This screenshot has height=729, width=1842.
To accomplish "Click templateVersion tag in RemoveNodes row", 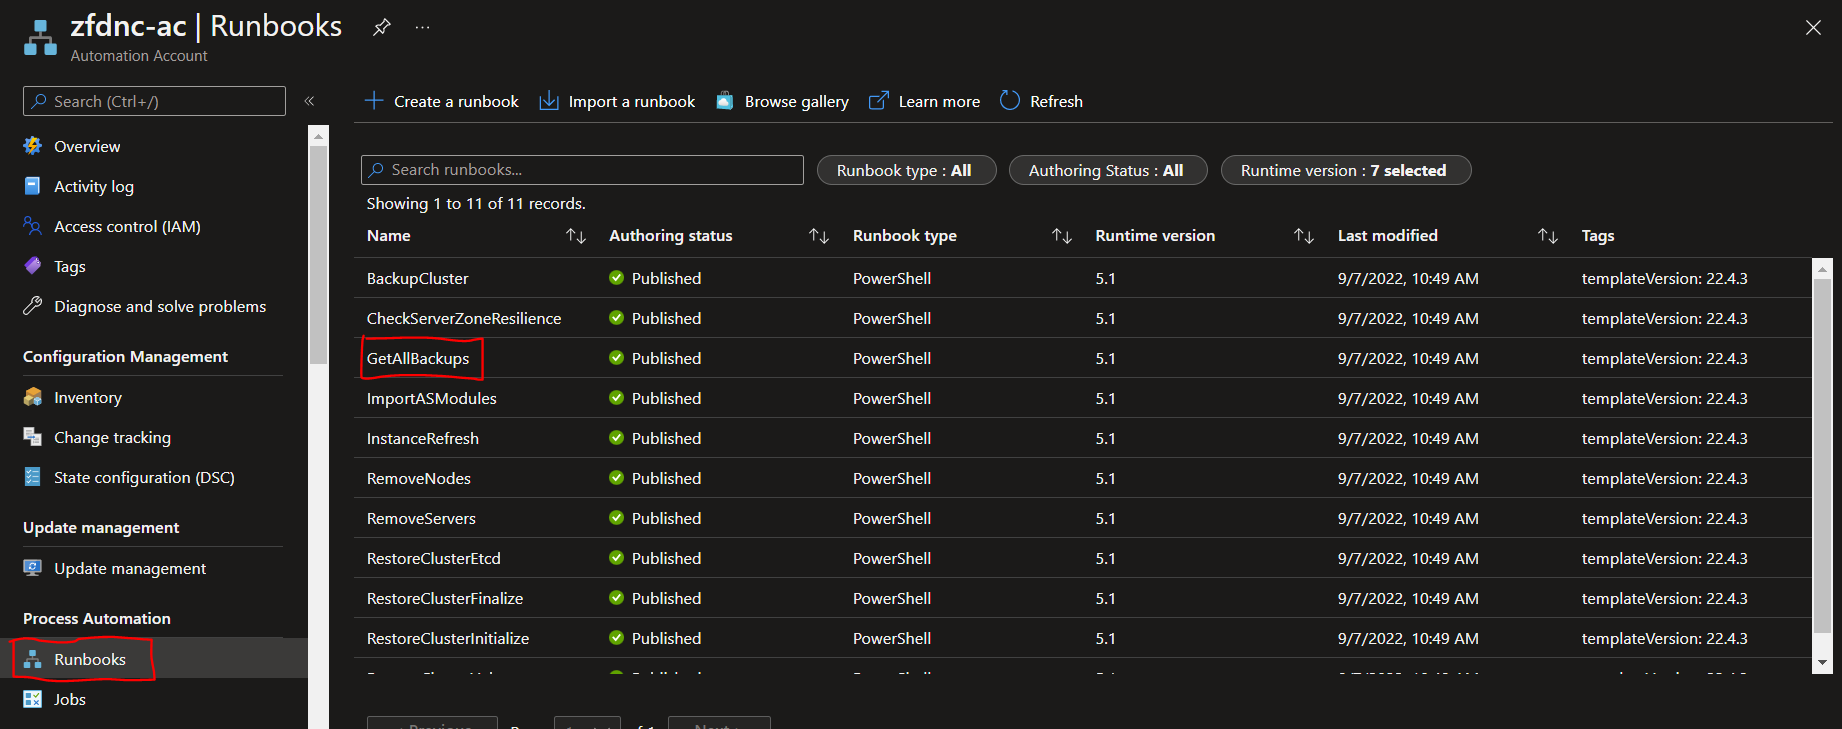I will (1665, 478).
